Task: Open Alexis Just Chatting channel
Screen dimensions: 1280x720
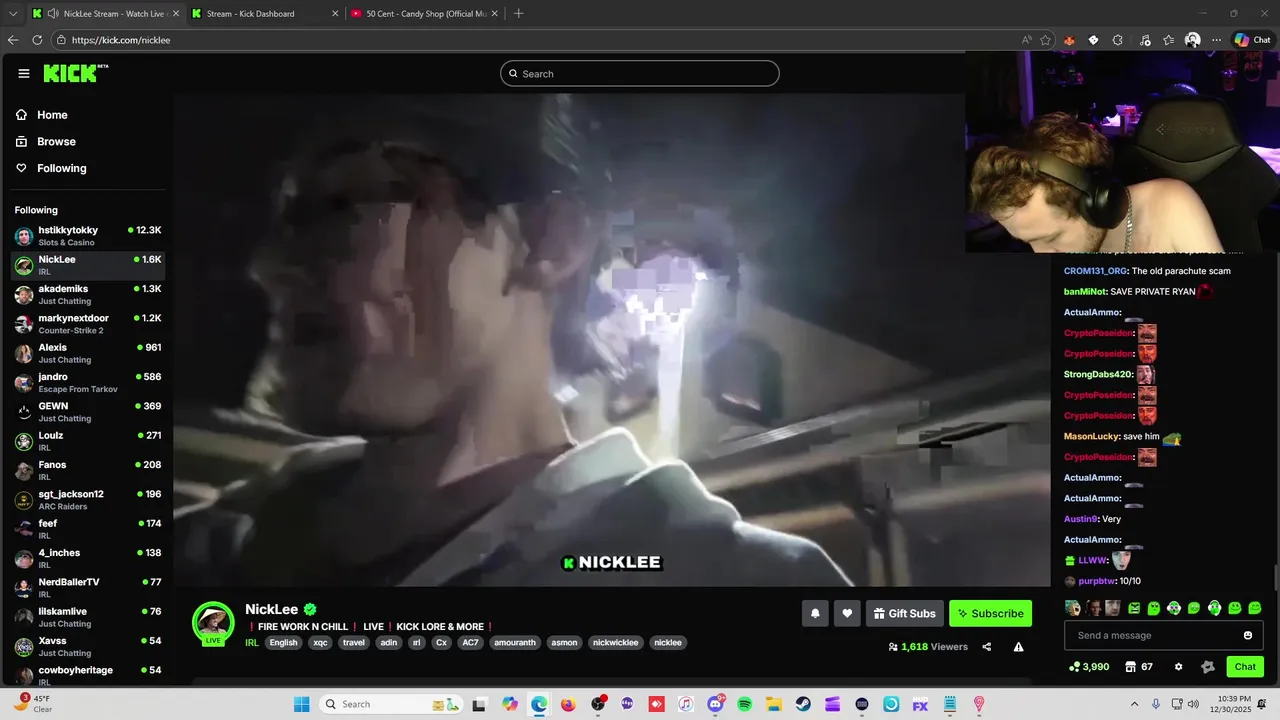Action: tap(88, 353)
